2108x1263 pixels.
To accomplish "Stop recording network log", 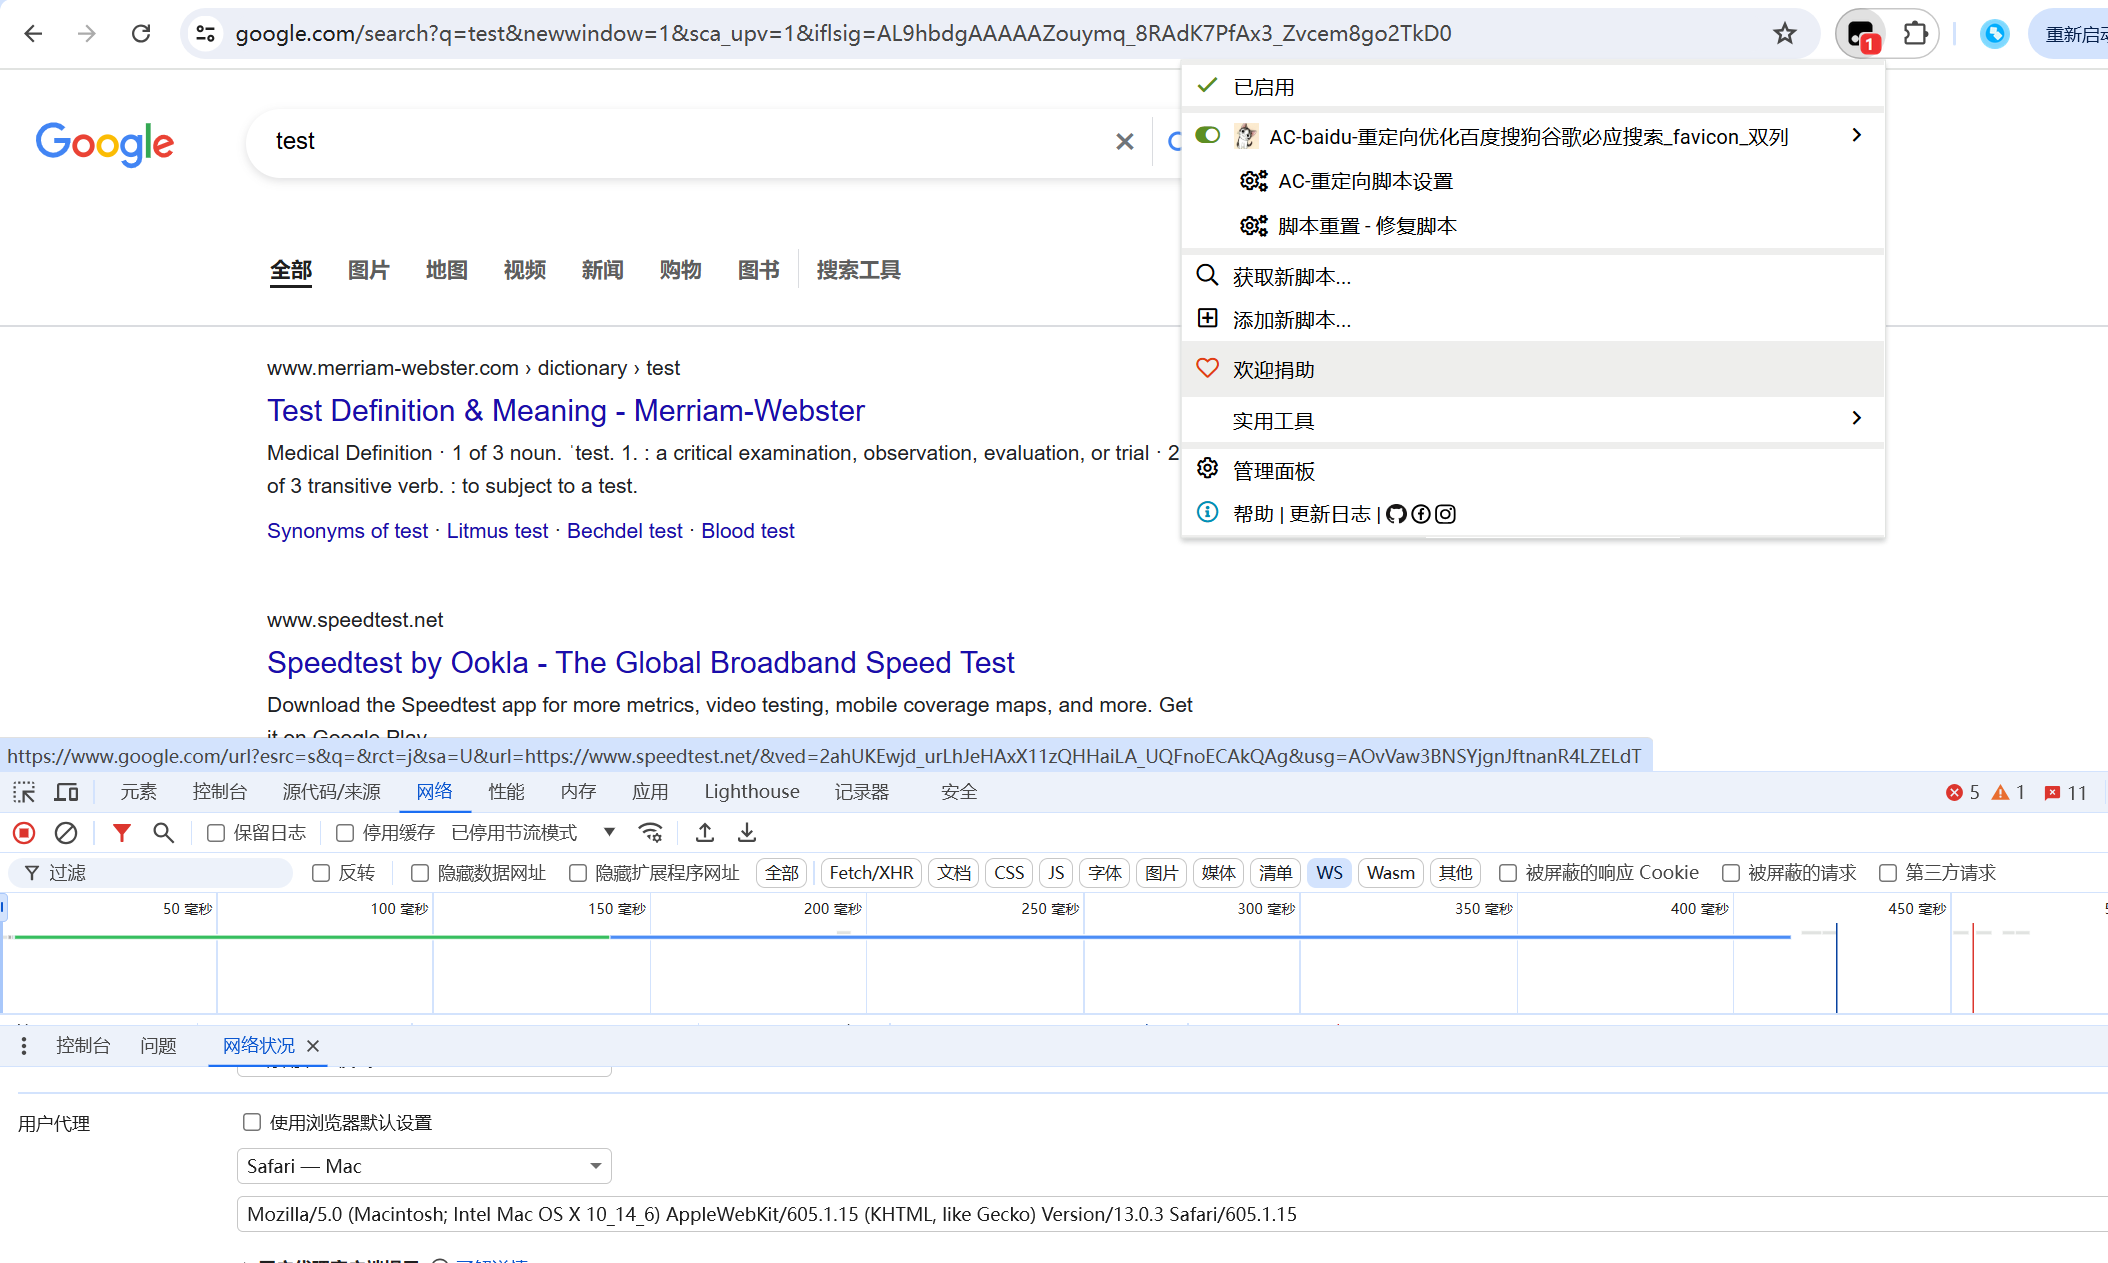I will click(24, 833).
